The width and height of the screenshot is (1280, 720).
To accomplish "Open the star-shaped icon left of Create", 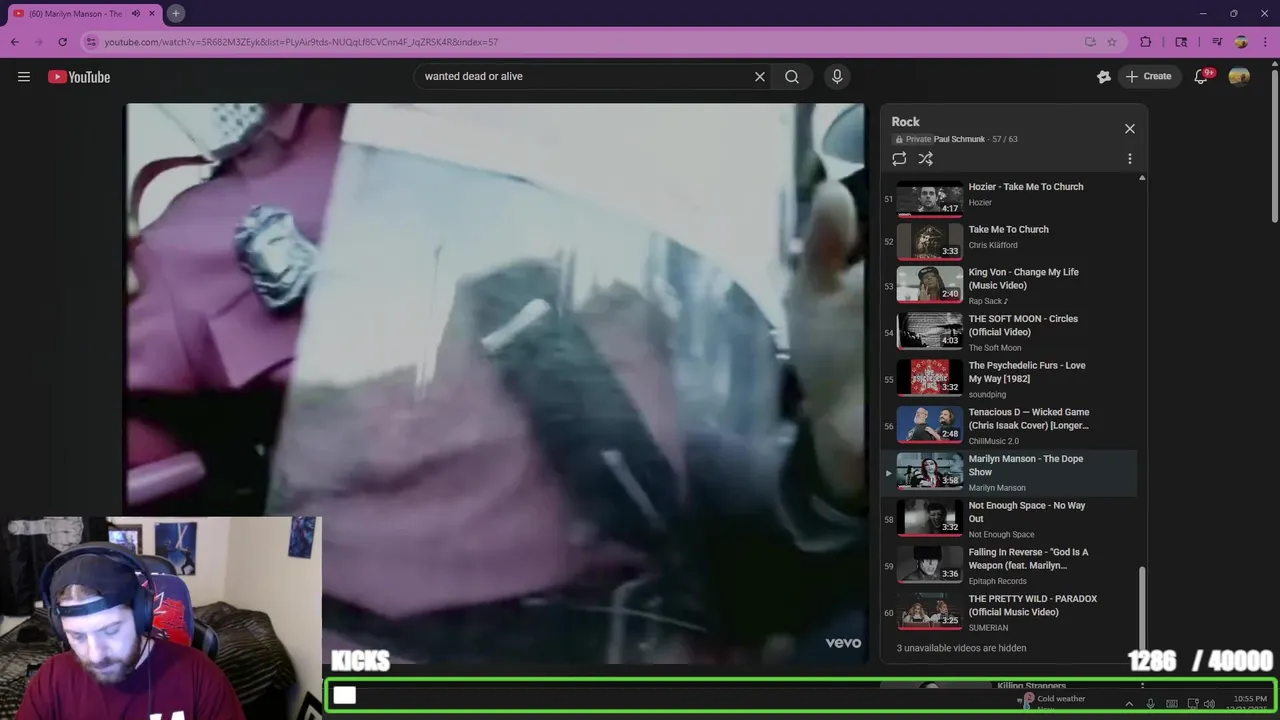I will [1104, 77].
